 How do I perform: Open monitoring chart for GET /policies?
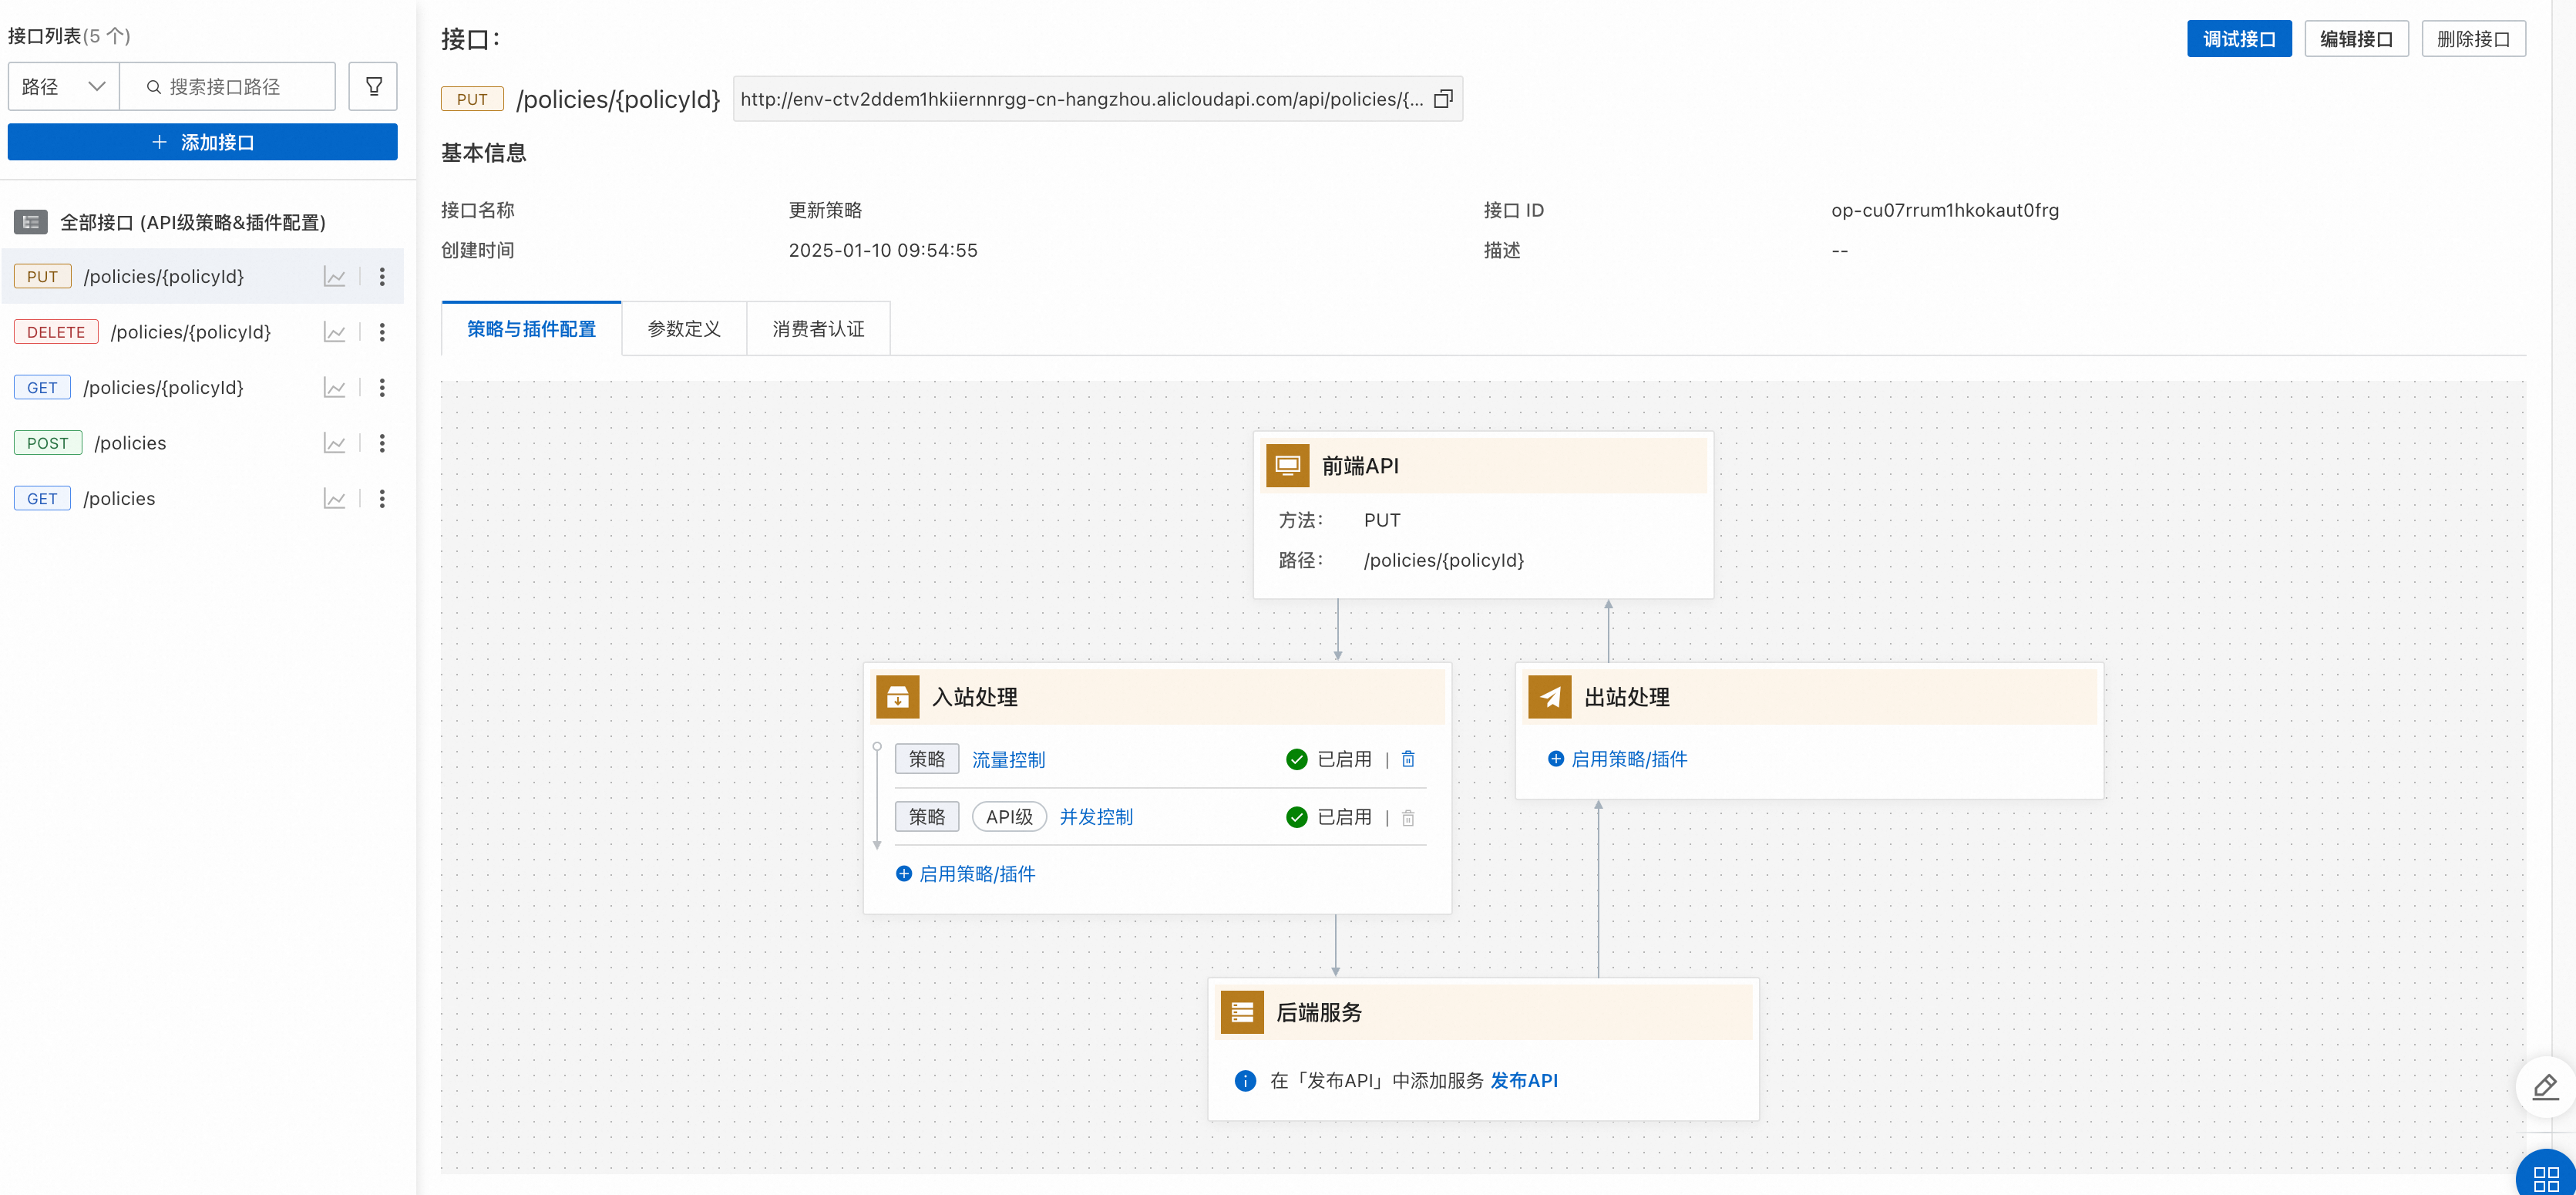click(334, 499)
